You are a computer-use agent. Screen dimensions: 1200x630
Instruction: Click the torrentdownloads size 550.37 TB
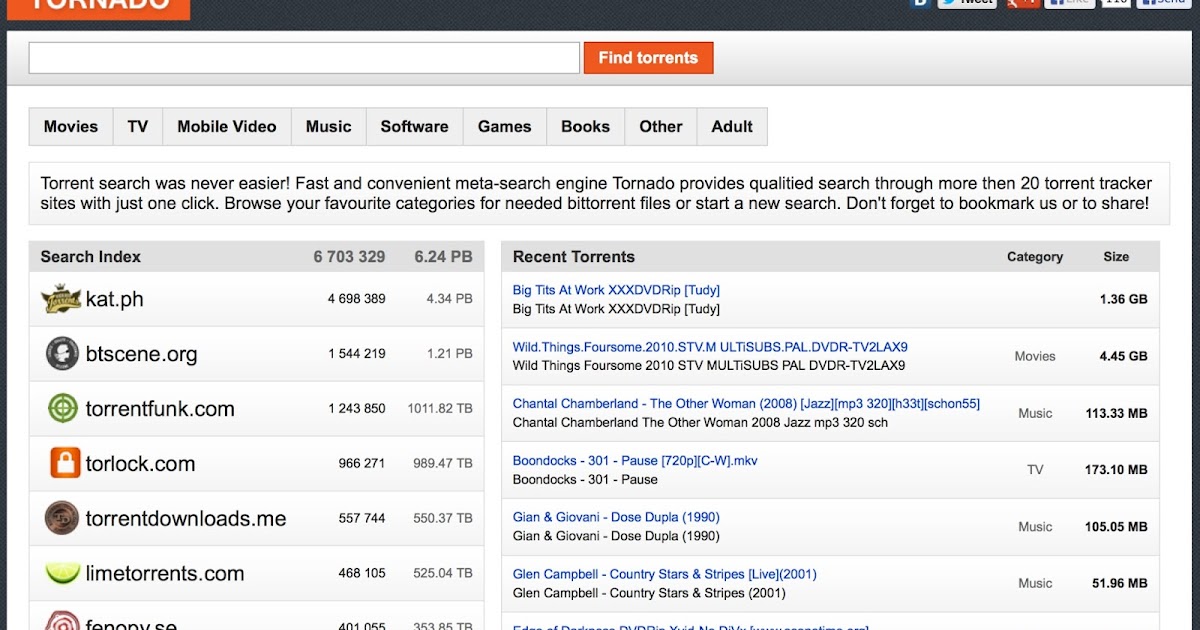coord(443,519)
